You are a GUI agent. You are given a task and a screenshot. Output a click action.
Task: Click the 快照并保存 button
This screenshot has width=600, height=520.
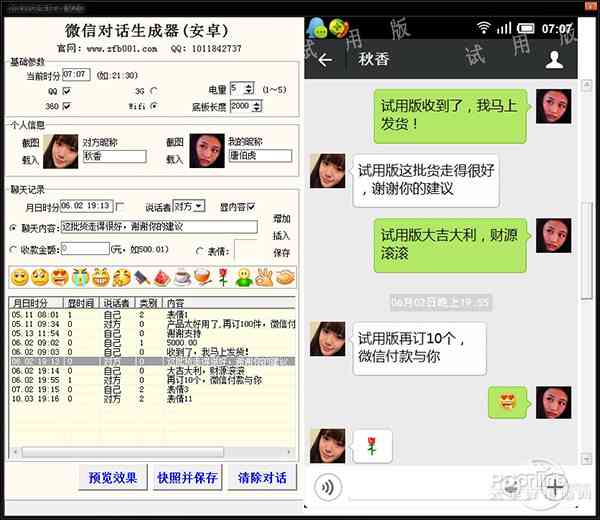(x=188, y=477)
